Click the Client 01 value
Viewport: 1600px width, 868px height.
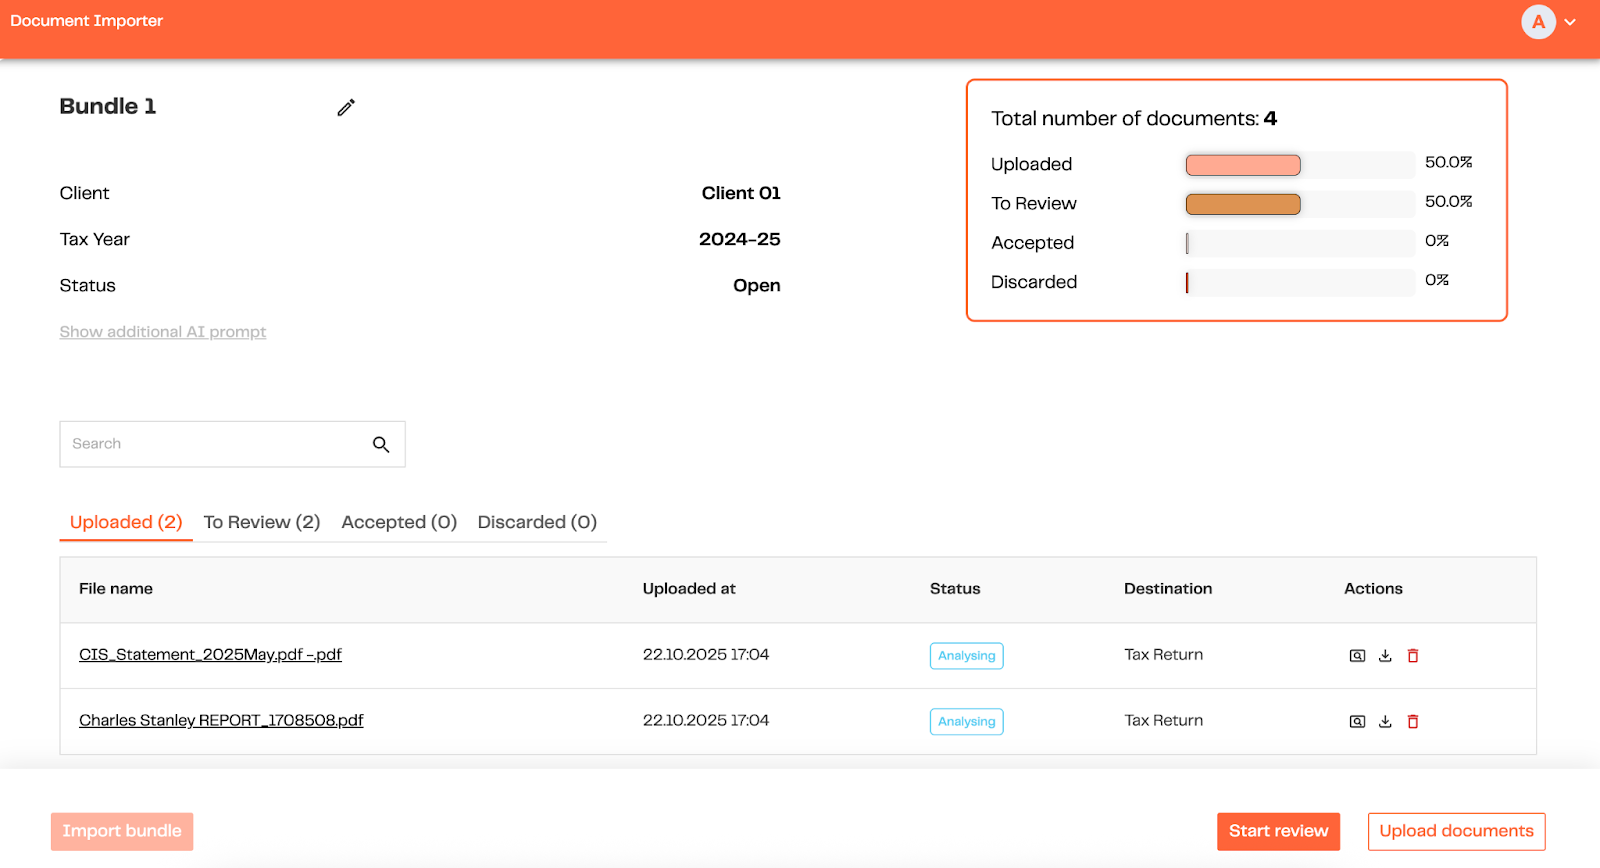tap(741, 193)
